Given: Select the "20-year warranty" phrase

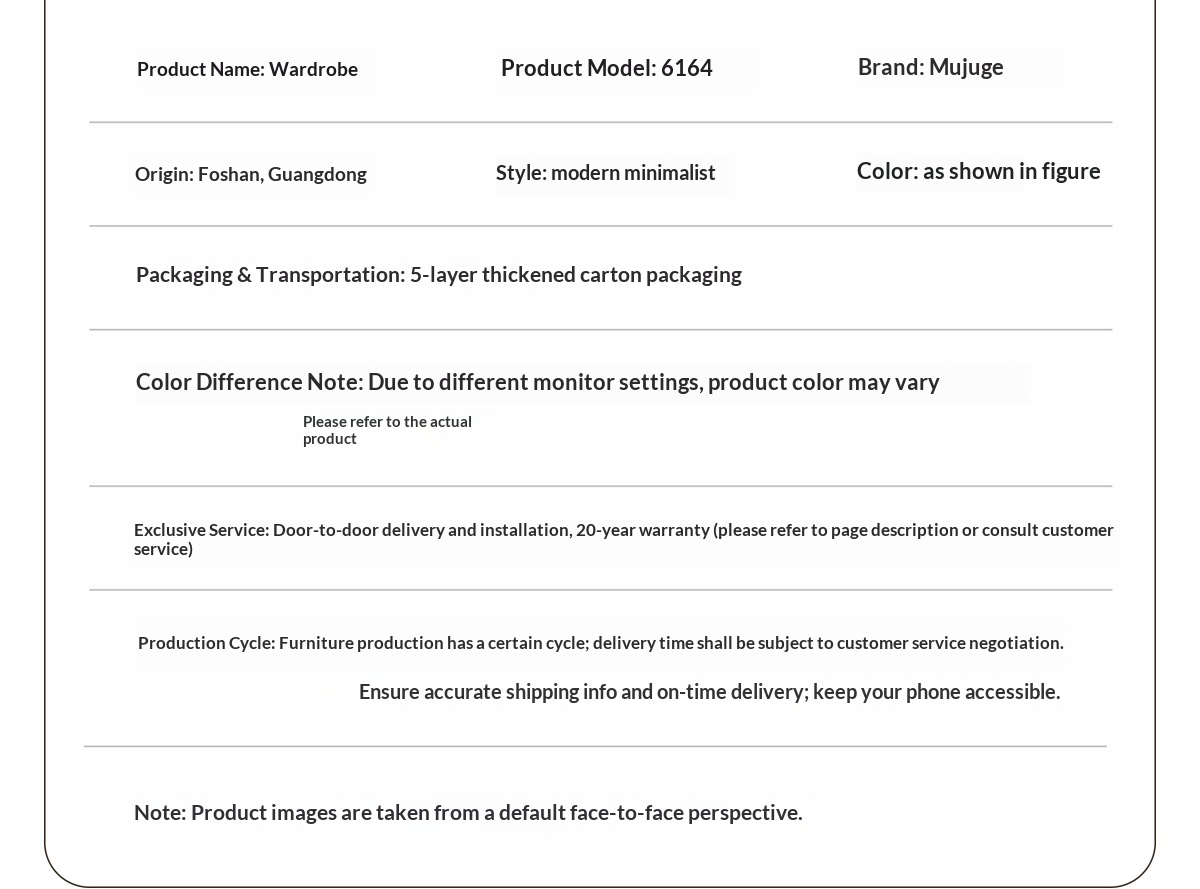Looking at the screenshot, I should 642,530.
